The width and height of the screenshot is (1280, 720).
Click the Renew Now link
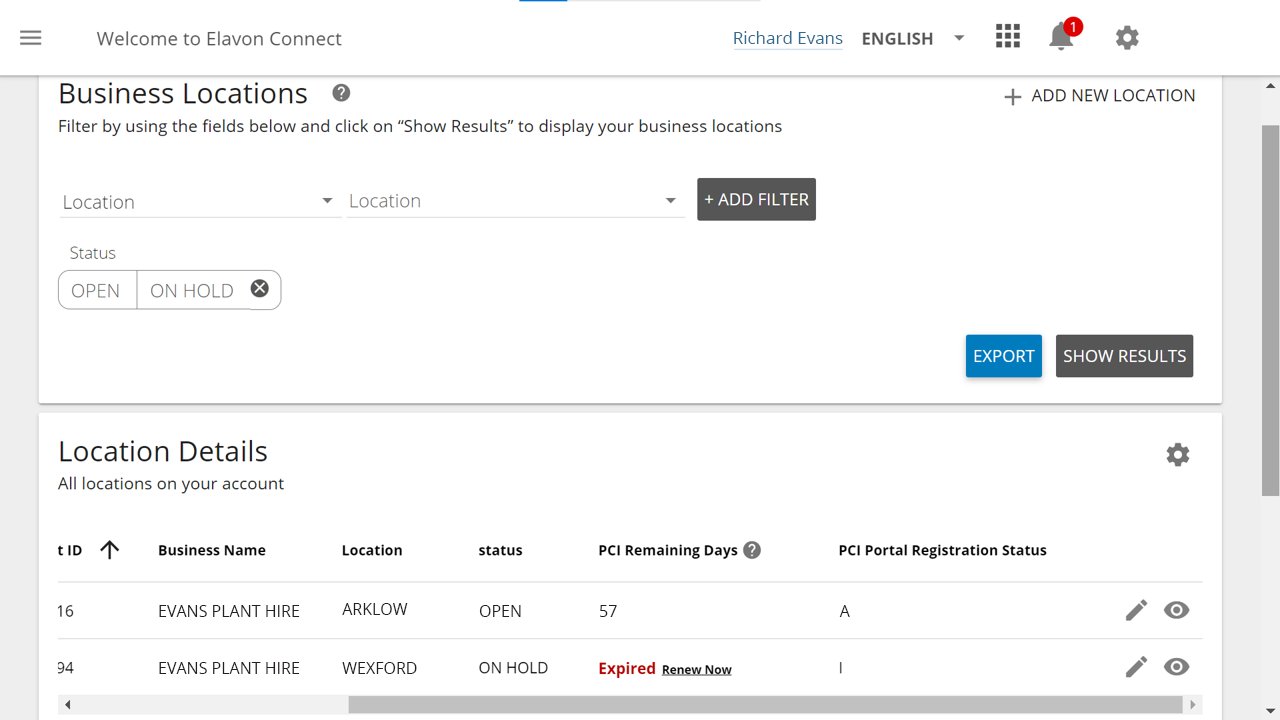tap(696, 669)
